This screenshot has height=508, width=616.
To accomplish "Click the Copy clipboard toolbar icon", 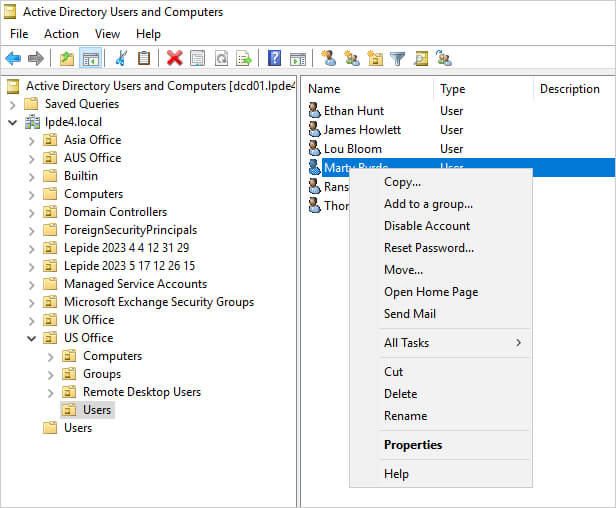I will point(144,59).
